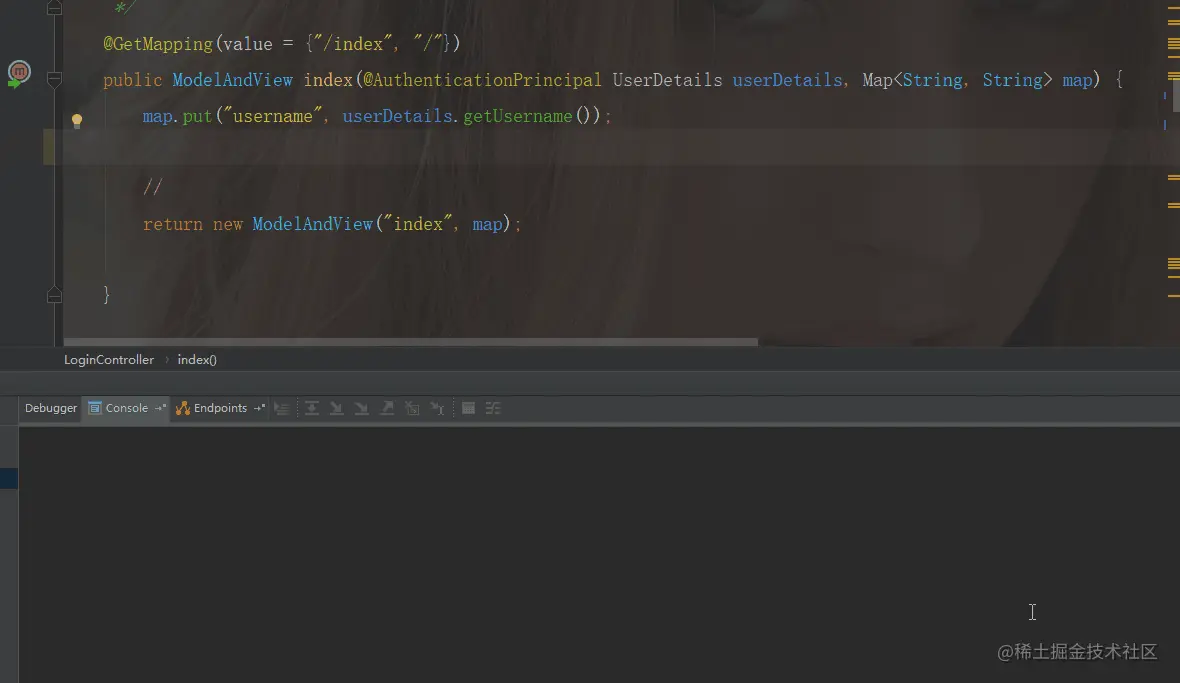Click the "username" string literal

pos(272,116)
